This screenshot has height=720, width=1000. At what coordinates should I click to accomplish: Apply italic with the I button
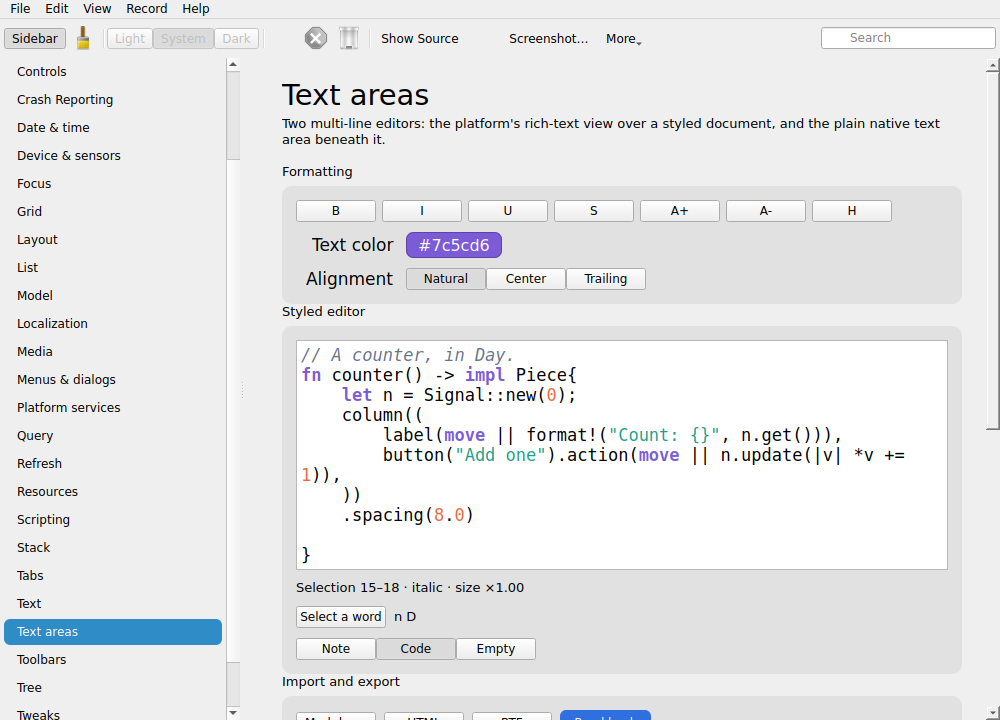click(x=422, y=211)
